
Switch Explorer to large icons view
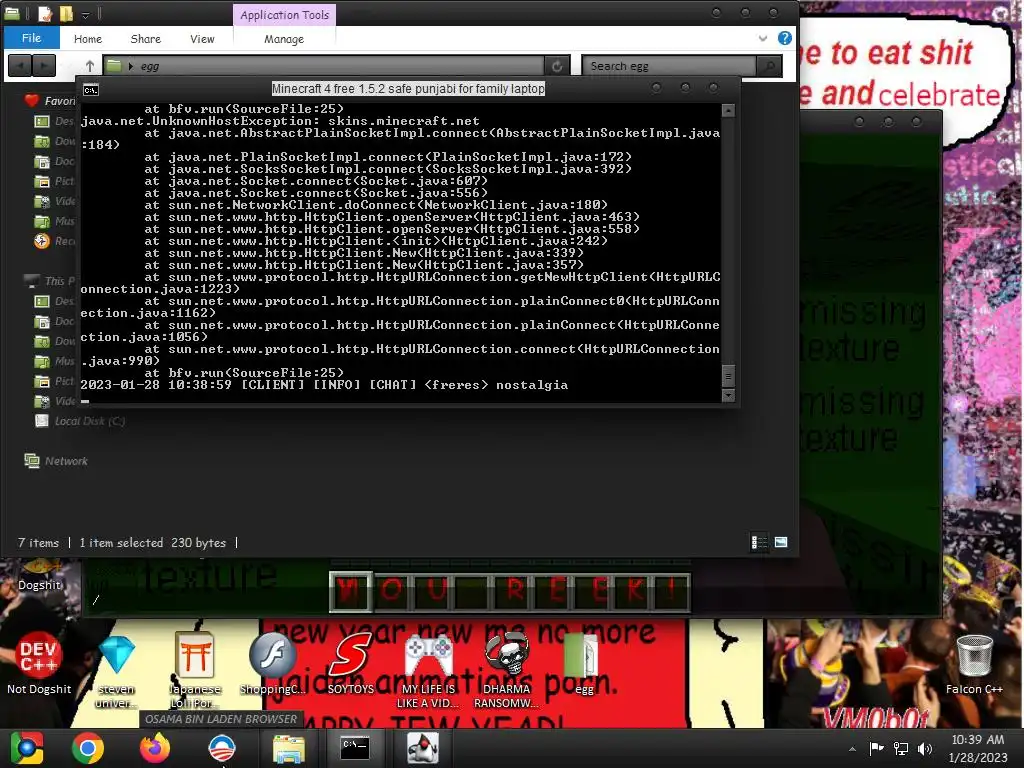pos(781,542)
